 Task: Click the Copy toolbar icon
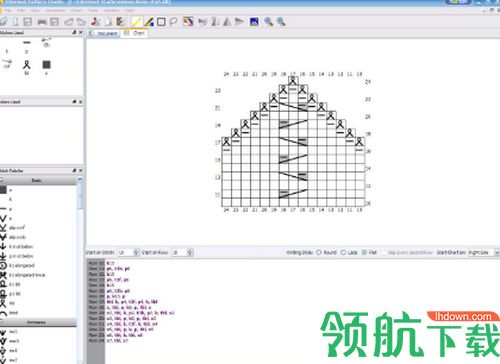click(x=108, y=22)
